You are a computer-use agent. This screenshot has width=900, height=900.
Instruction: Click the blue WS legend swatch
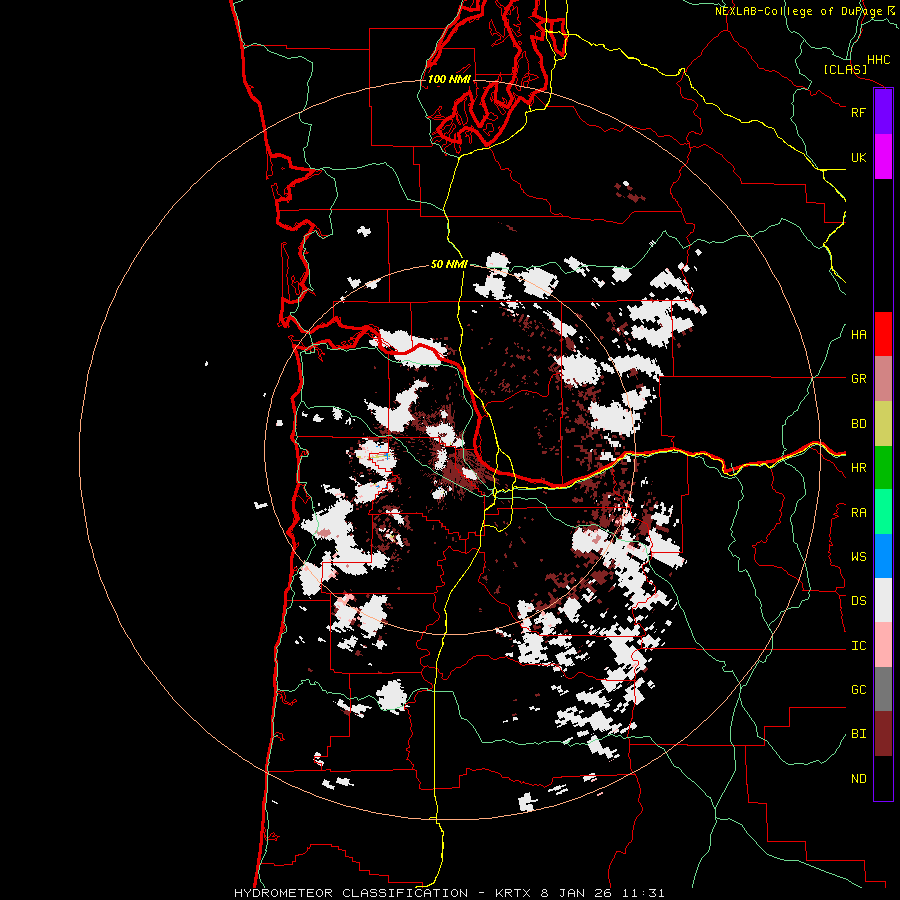pyautogui.click(x=883, y=556)
